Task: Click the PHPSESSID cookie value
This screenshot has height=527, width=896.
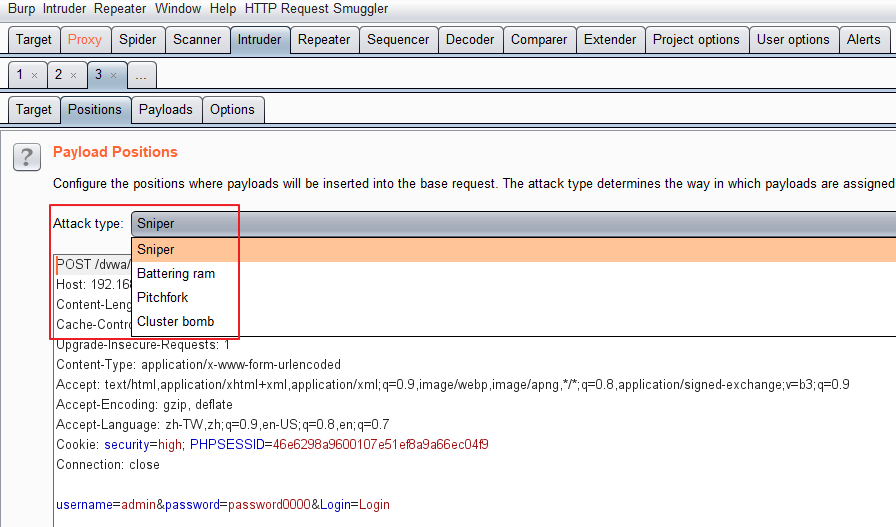Action: coord(381,445)
